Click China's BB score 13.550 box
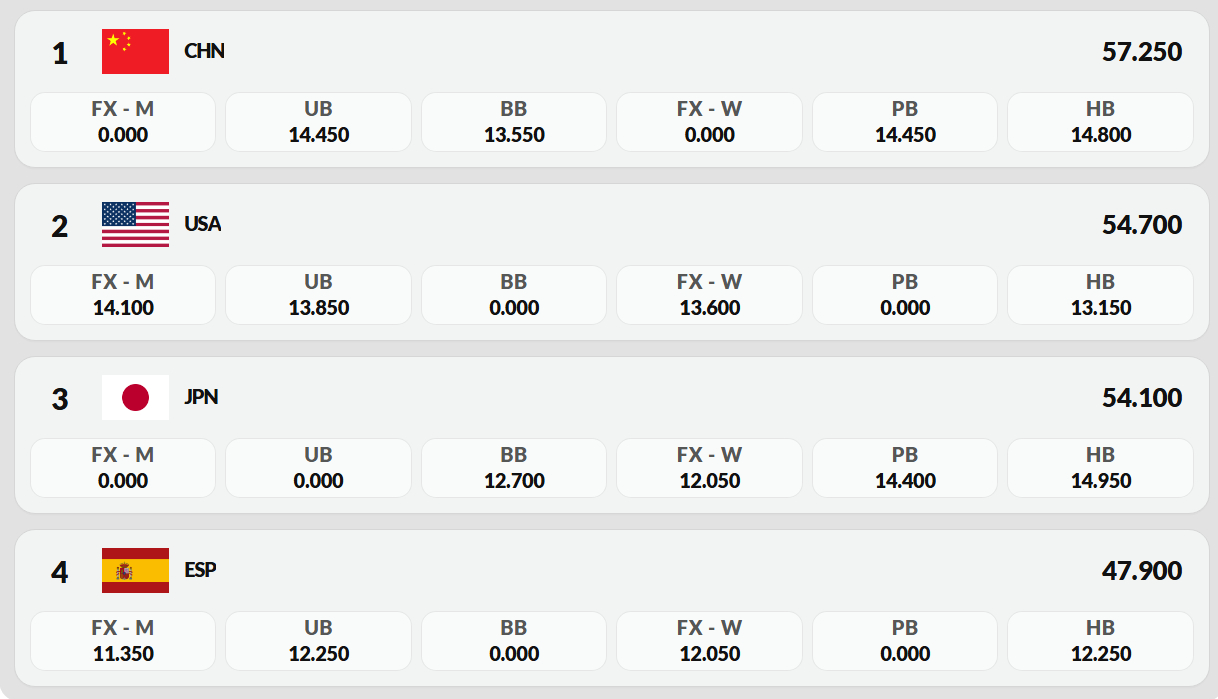The height and width of the screenshot is (699, 1218). tap(514, 122)
